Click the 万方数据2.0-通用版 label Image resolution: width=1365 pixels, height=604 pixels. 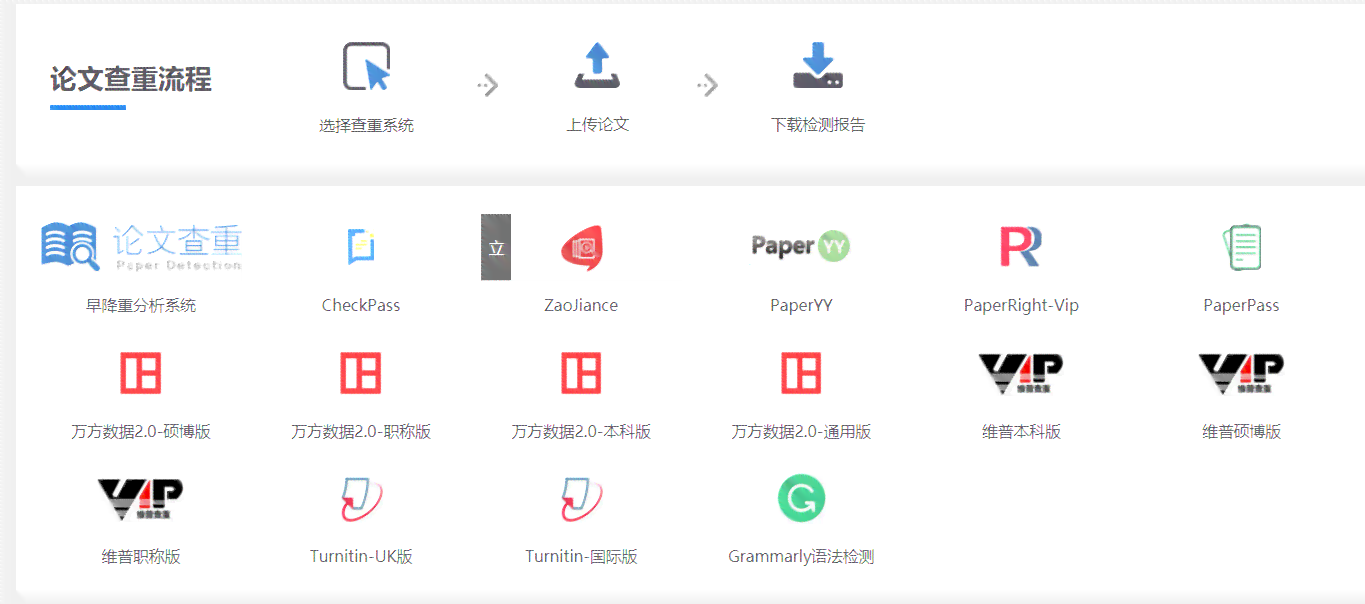point(801,432)
